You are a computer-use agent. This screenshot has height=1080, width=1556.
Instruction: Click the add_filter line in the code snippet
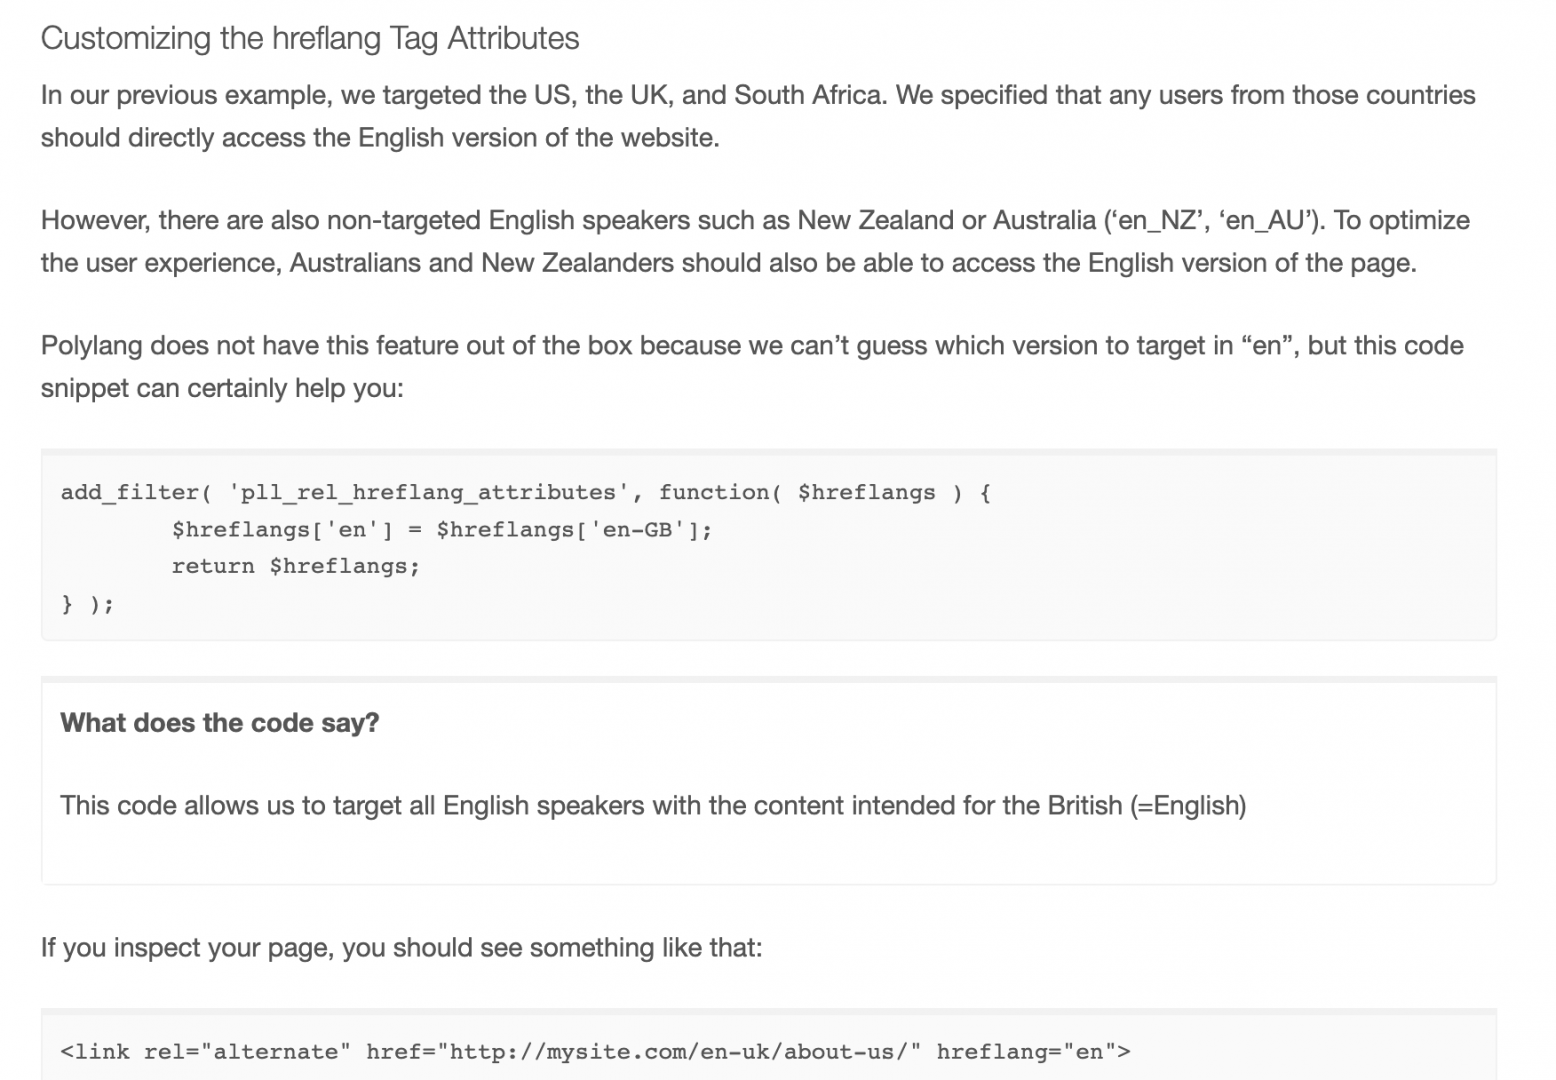pyautogui.click(x=526, y=492)
